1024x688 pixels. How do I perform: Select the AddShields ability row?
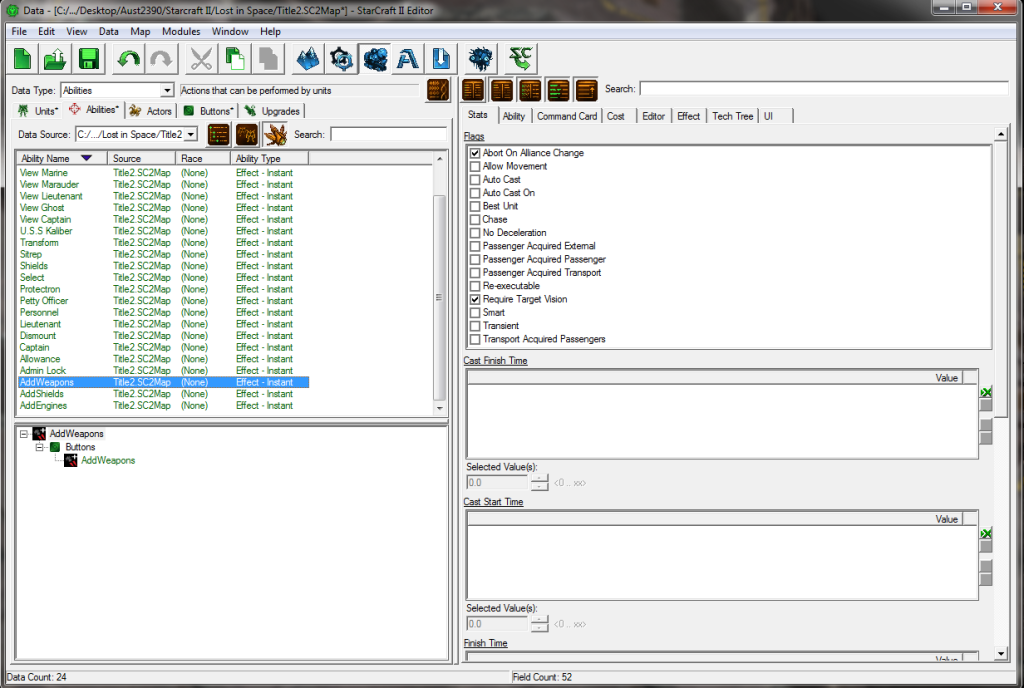[x=163, y=394]
